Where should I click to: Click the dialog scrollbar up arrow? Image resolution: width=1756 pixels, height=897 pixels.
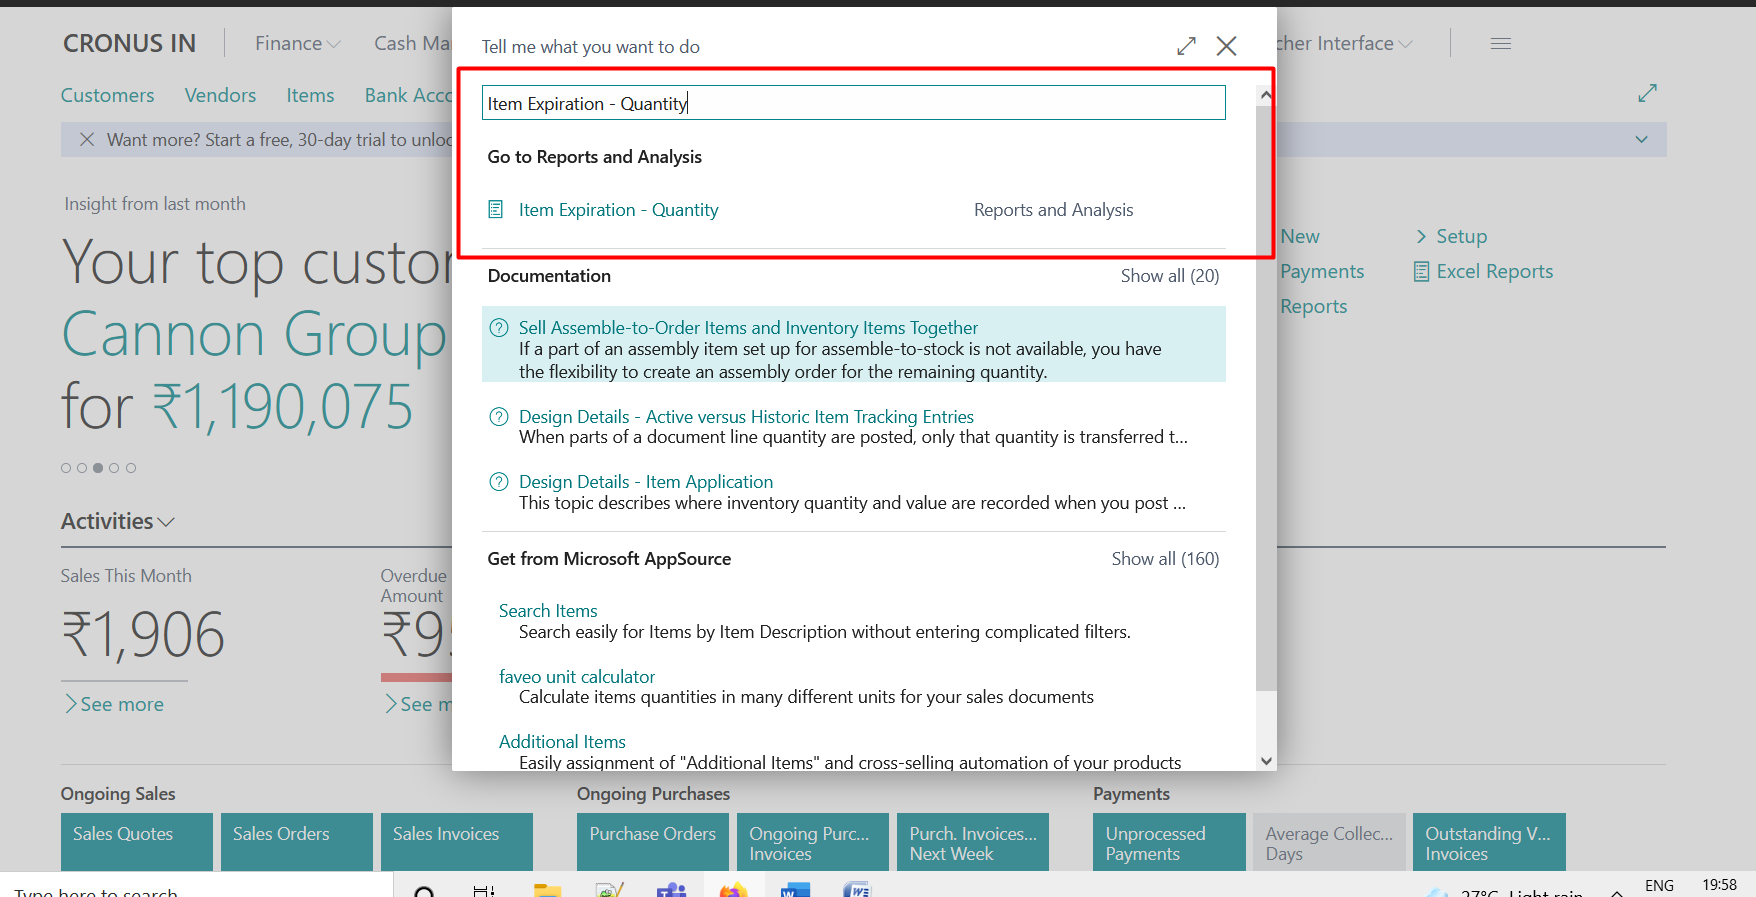[1266, 96]
